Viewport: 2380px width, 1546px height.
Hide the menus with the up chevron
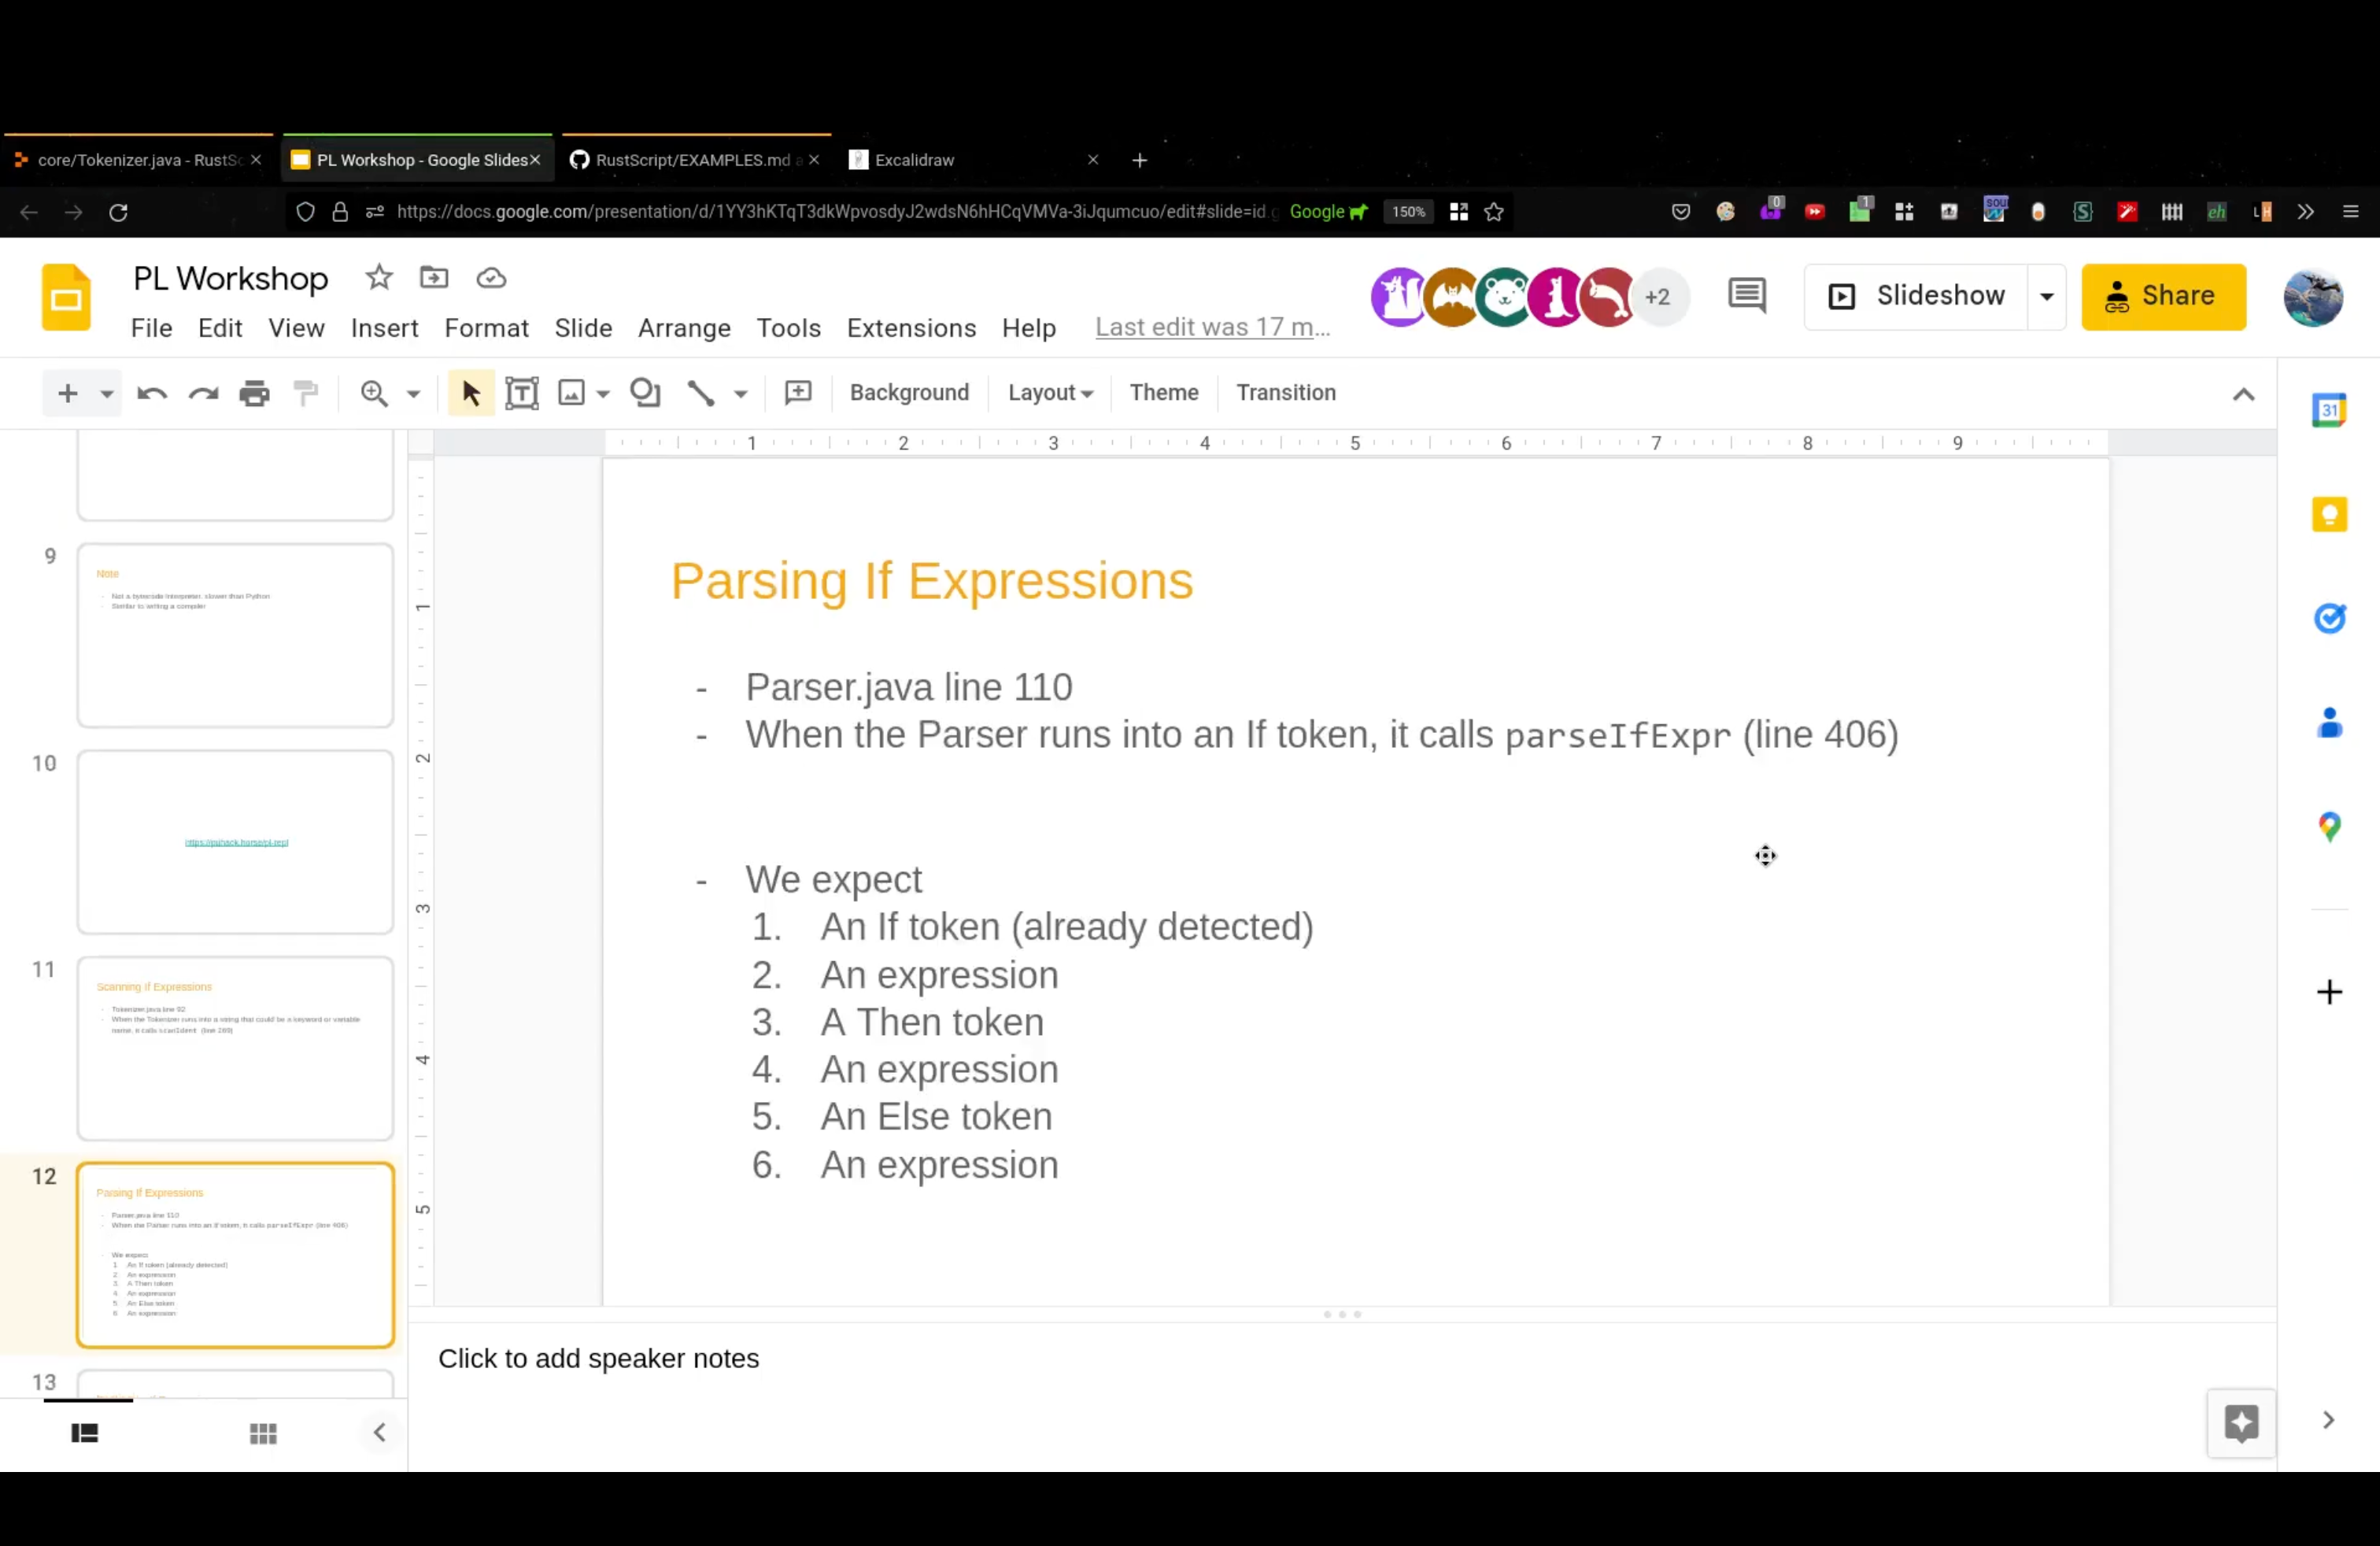click(x=2244, y=394)
